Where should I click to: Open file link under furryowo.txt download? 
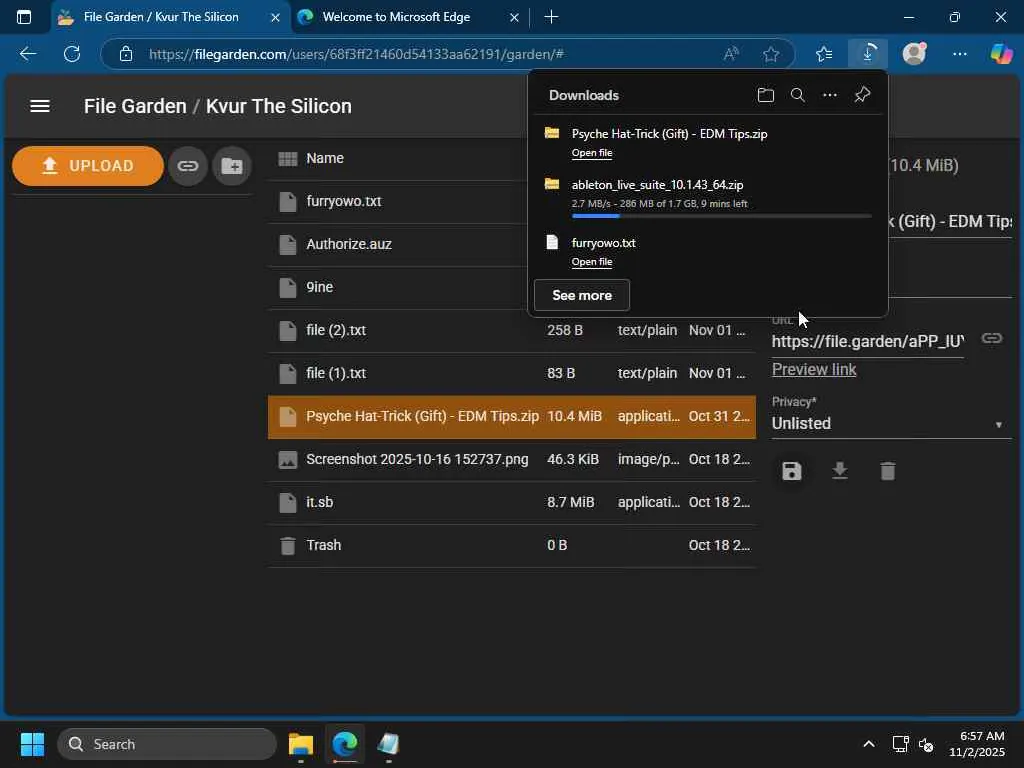[x=592, y=262]
